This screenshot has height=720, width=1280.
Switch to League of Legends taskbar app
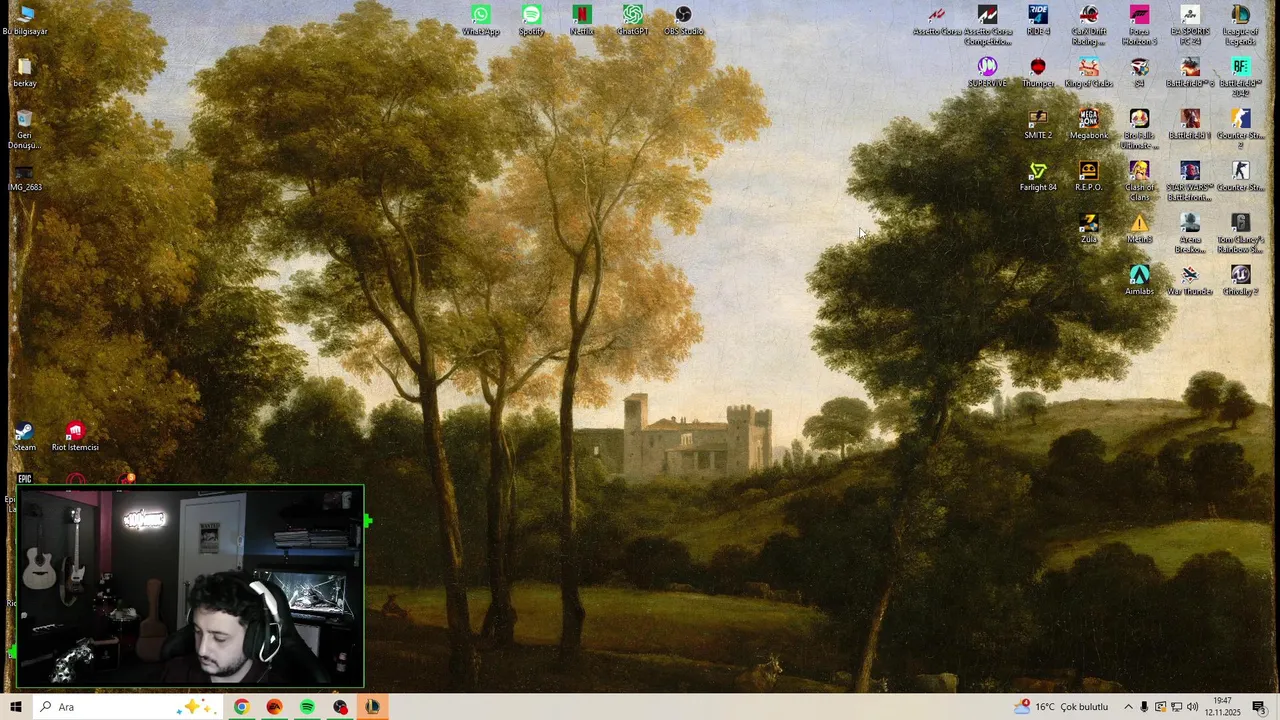[372, 707]
